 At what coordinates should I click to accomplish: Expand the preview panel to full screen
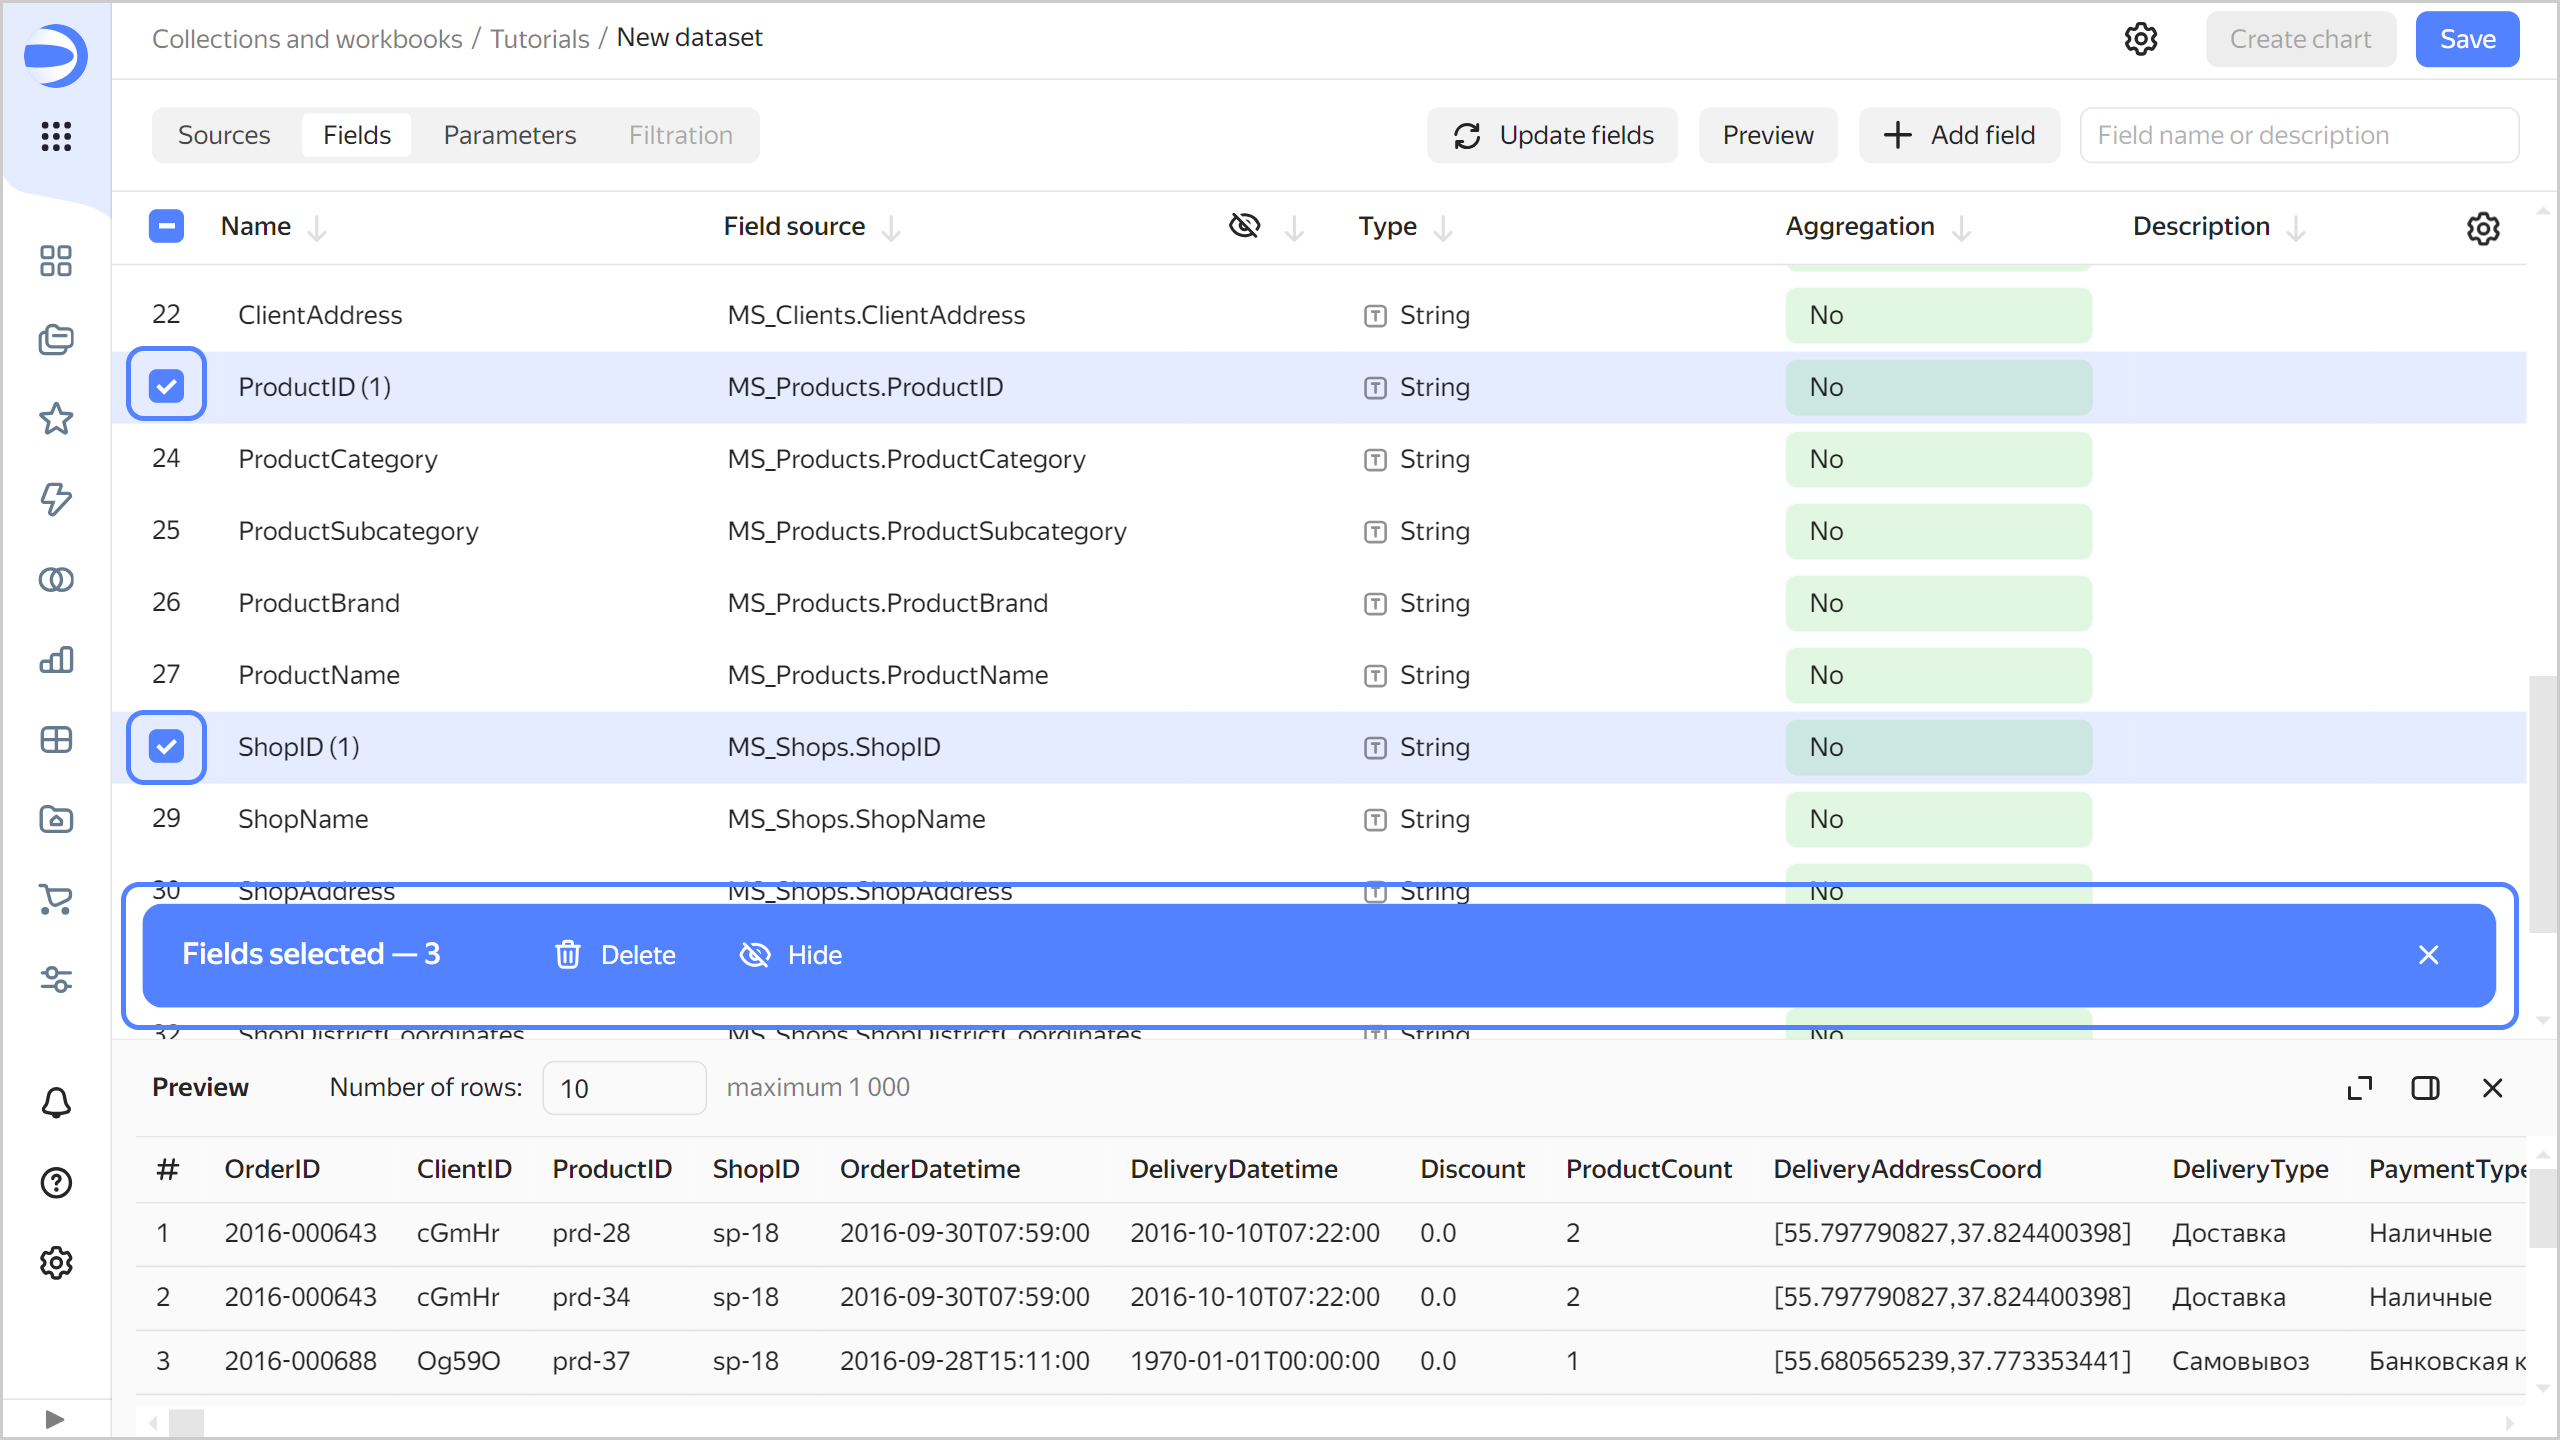click(2359, 1088)
